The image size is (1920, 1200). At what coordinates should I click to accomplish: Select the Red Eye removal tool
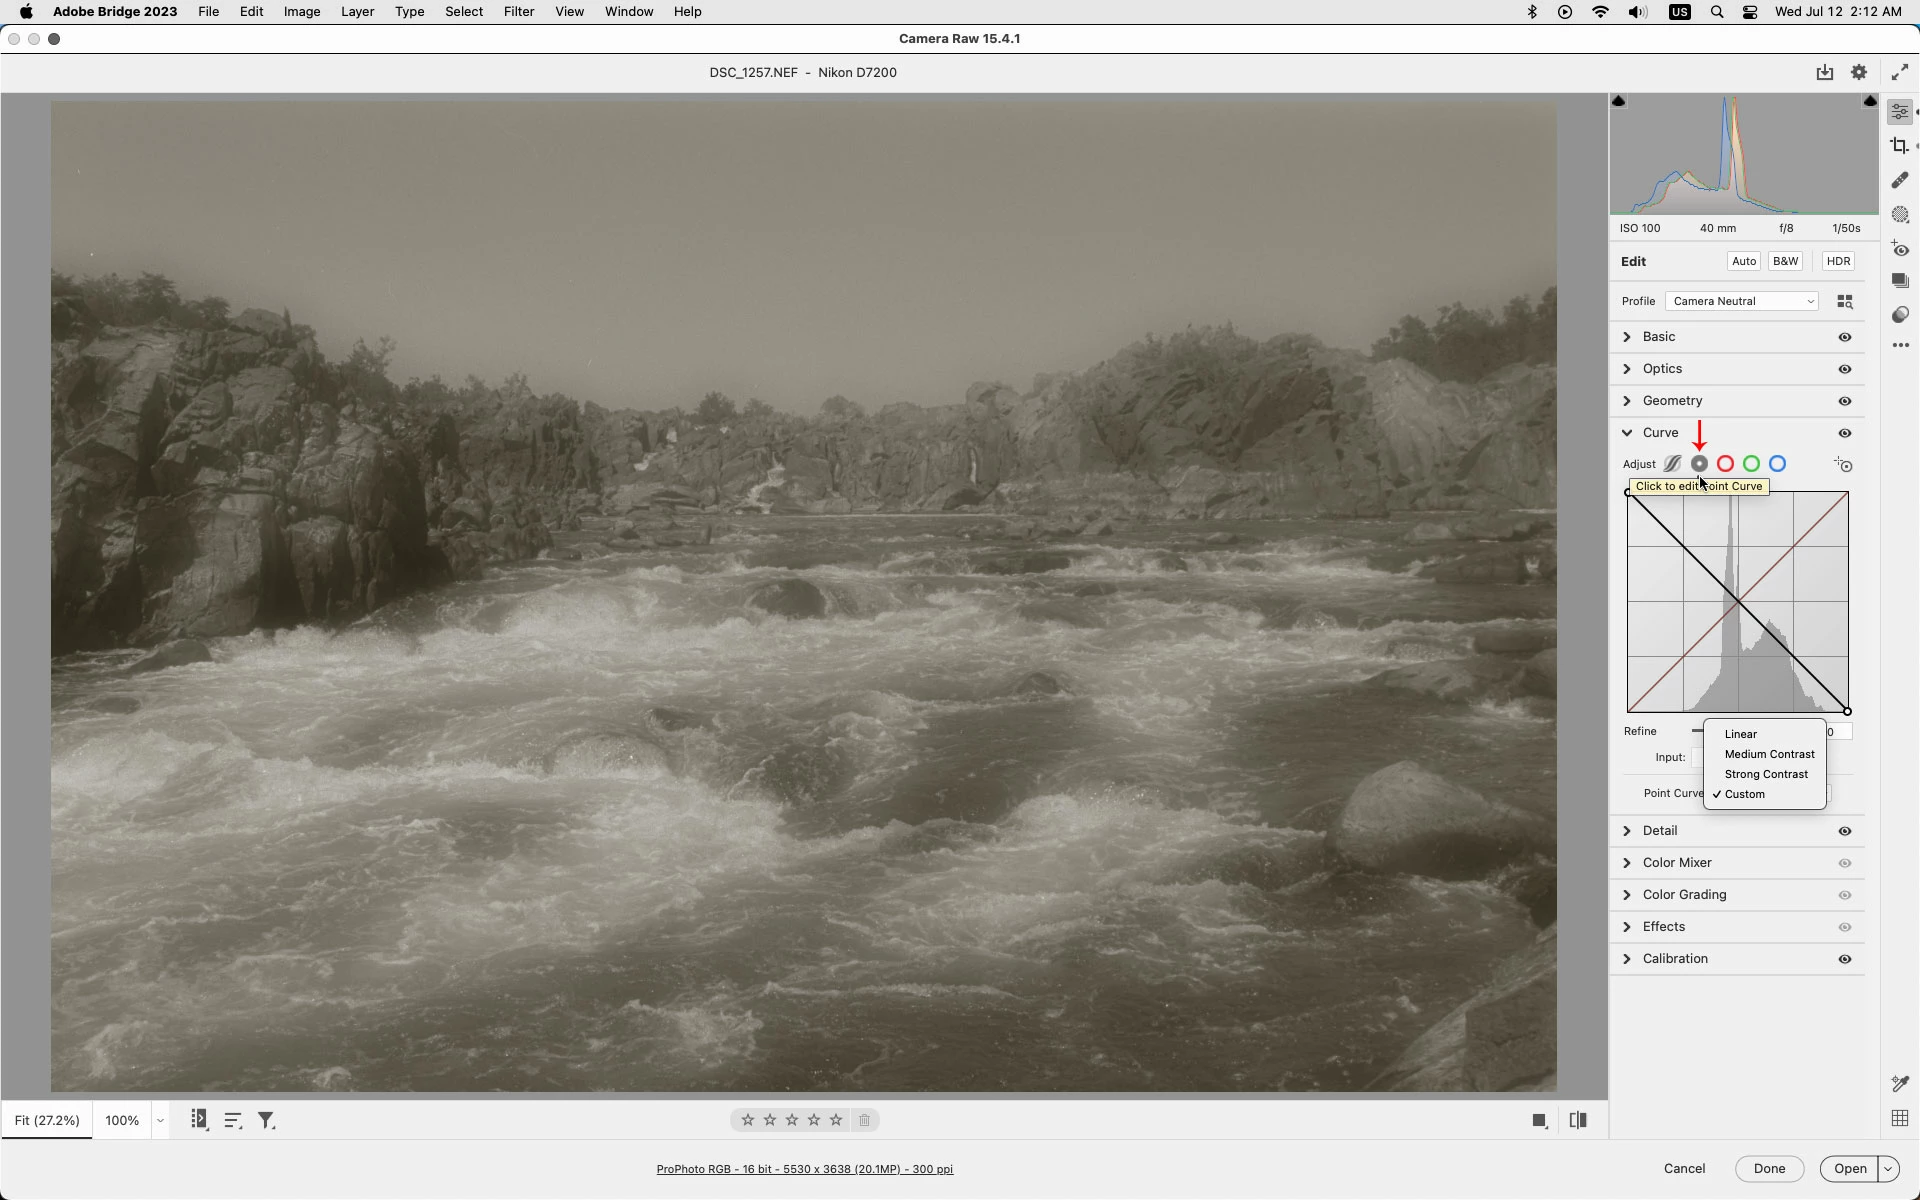coord(1899,249)
